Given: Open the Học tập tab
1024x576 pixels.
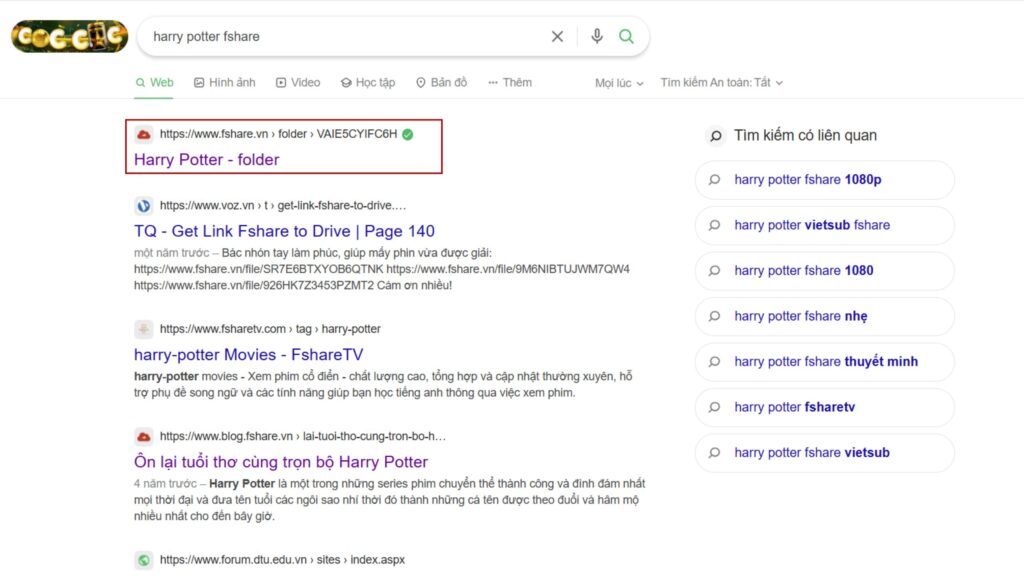Looking at the screenshot, I should (x=368, y=82).
